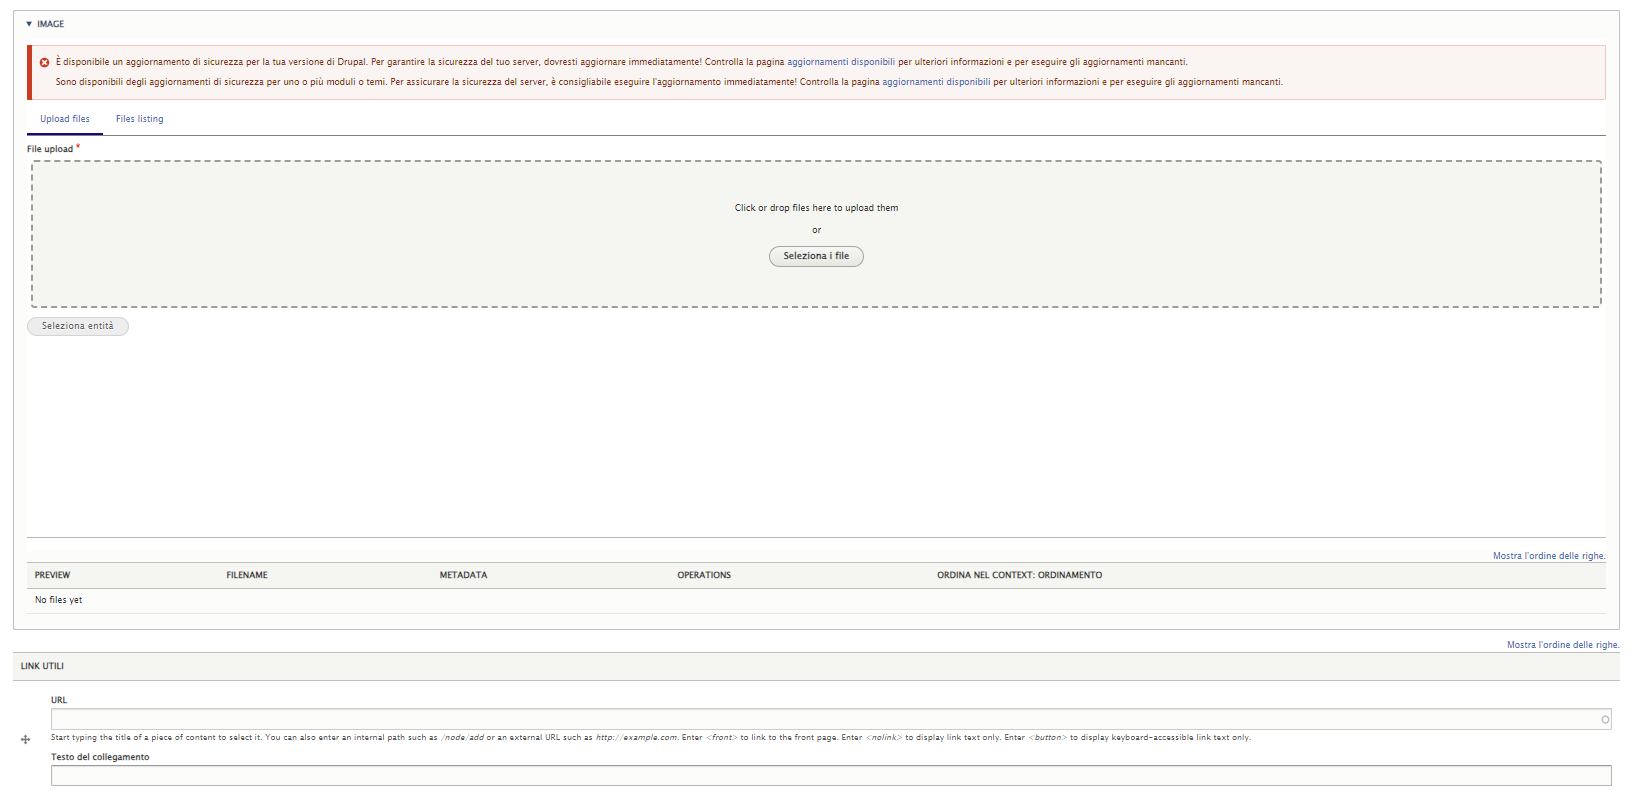Switch to the Upload files tab
The height and width of the screenshot is (799, 1632).
(65, 119)
